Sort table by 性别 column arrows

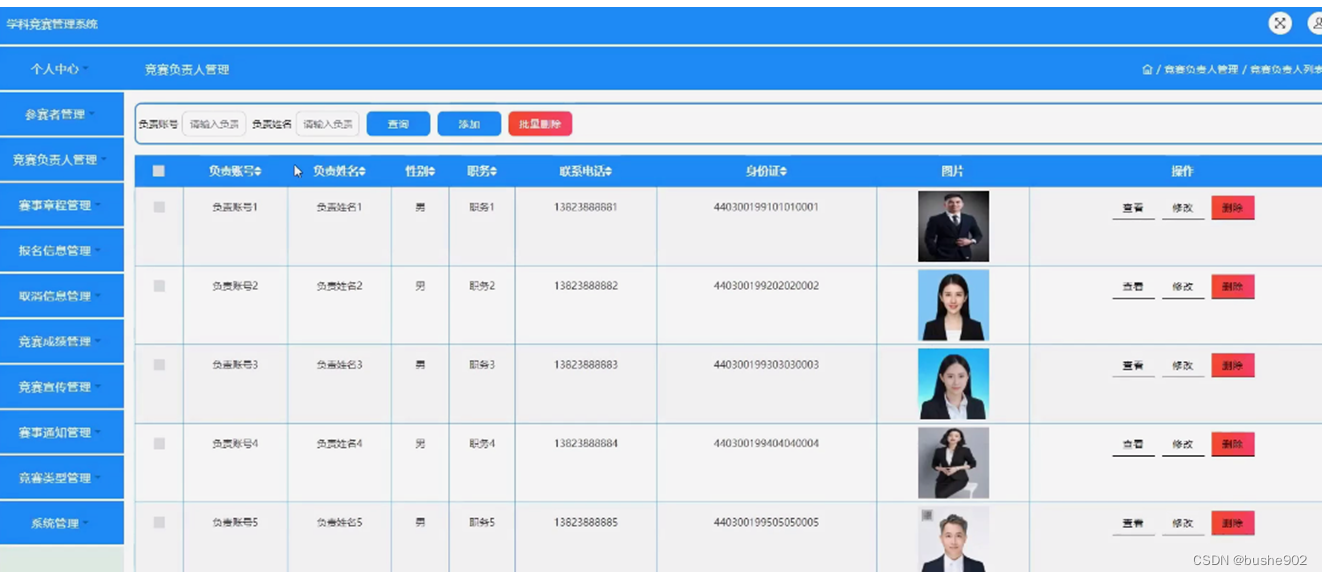(x=432, y=172)
